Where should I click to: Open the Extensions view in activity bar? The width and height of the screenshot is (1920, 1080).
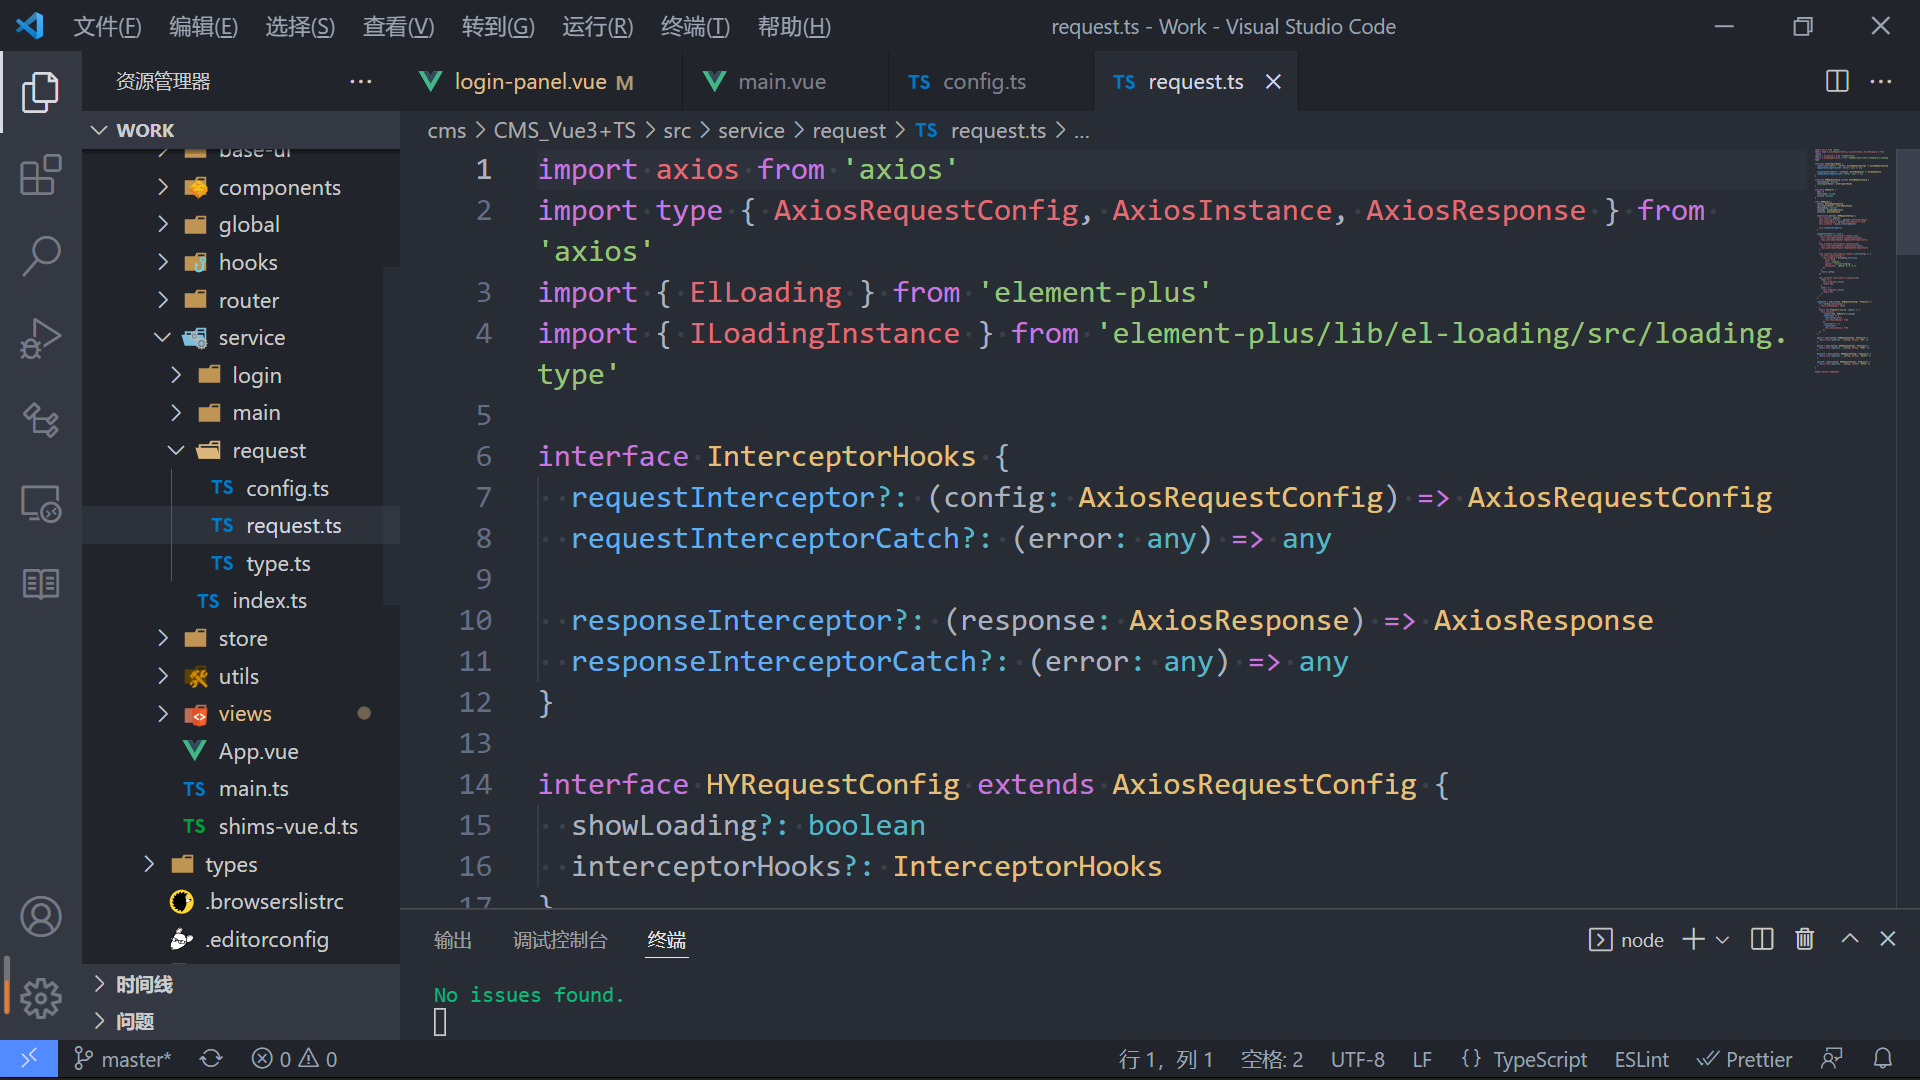40,176
